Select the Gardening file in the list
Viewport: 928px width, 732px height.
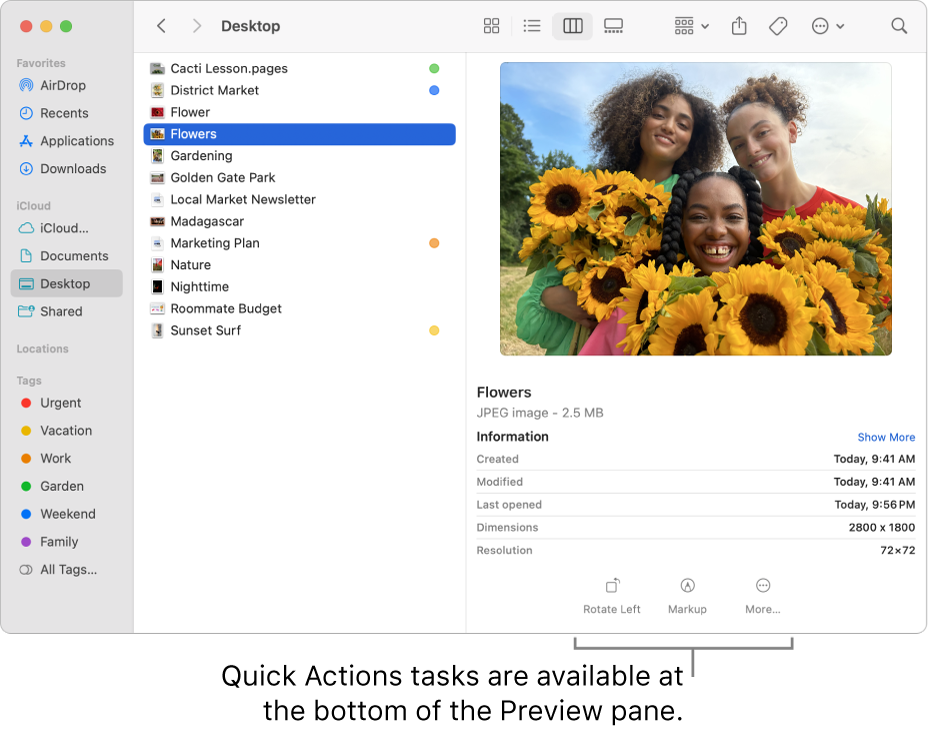click(x=203, y=156)
